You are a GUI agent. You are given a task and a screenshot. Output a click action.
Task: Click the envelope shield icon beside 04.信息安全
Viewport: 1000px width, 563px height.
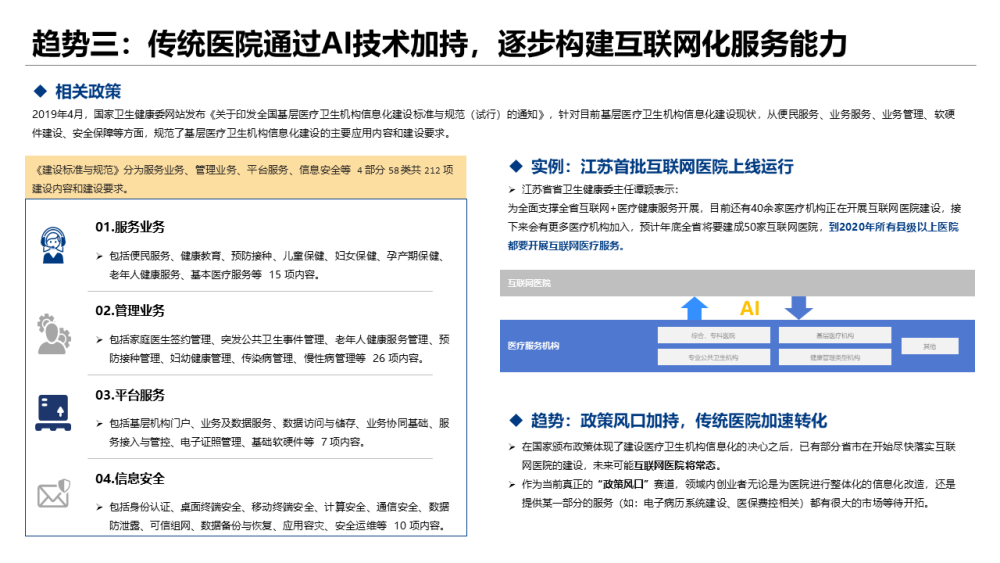54,494
